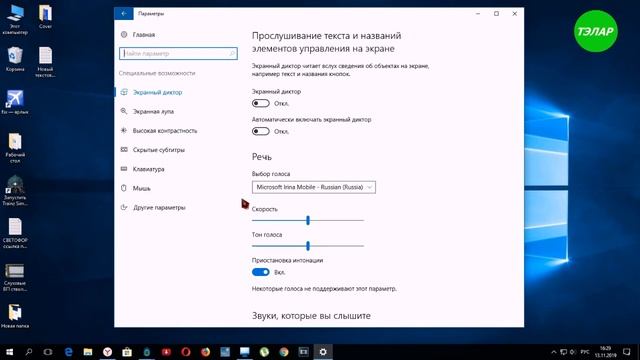Open the volume tray icon
This screenshot has height=360, width=640.
573,352
